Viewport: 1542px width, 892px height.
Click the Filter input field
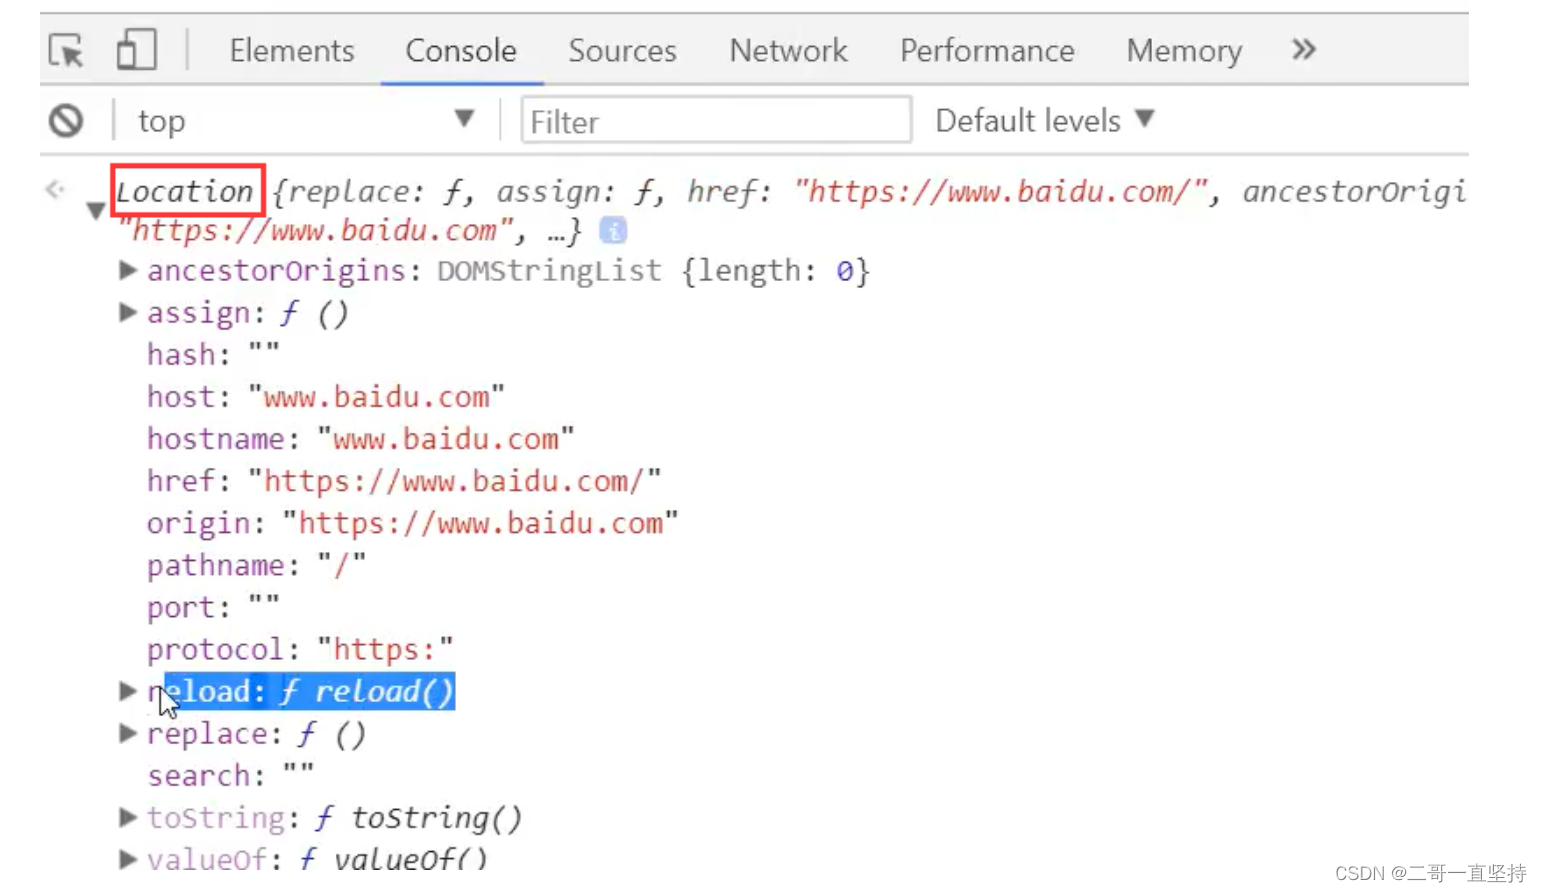715,121
